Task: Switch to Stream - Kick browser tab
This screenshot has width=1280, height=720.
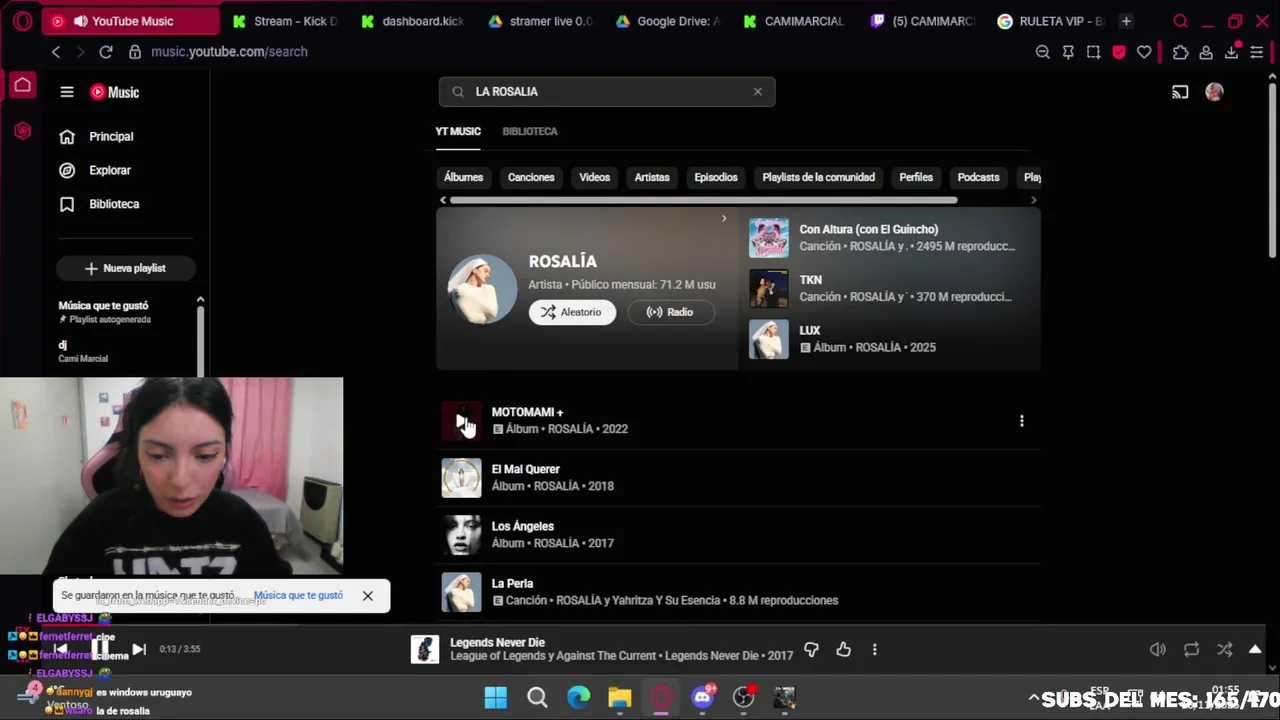Action: (283, 21)
